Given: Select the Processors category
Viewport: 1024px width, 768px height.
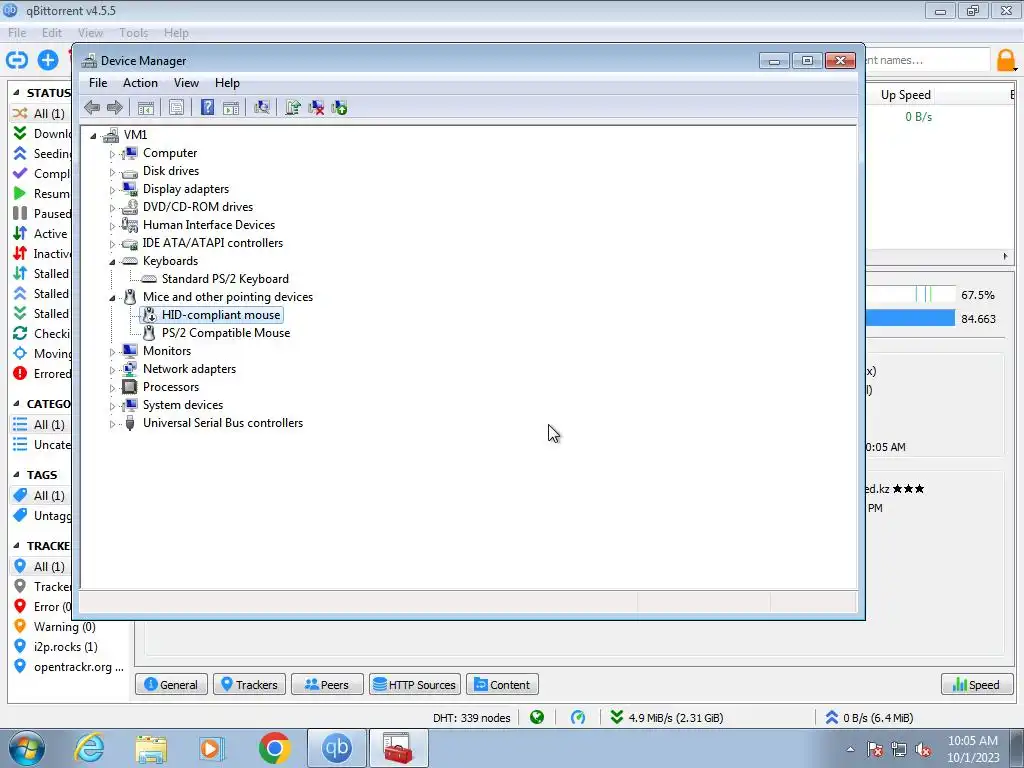Looking at the screenshot, I should click(171, 387).
